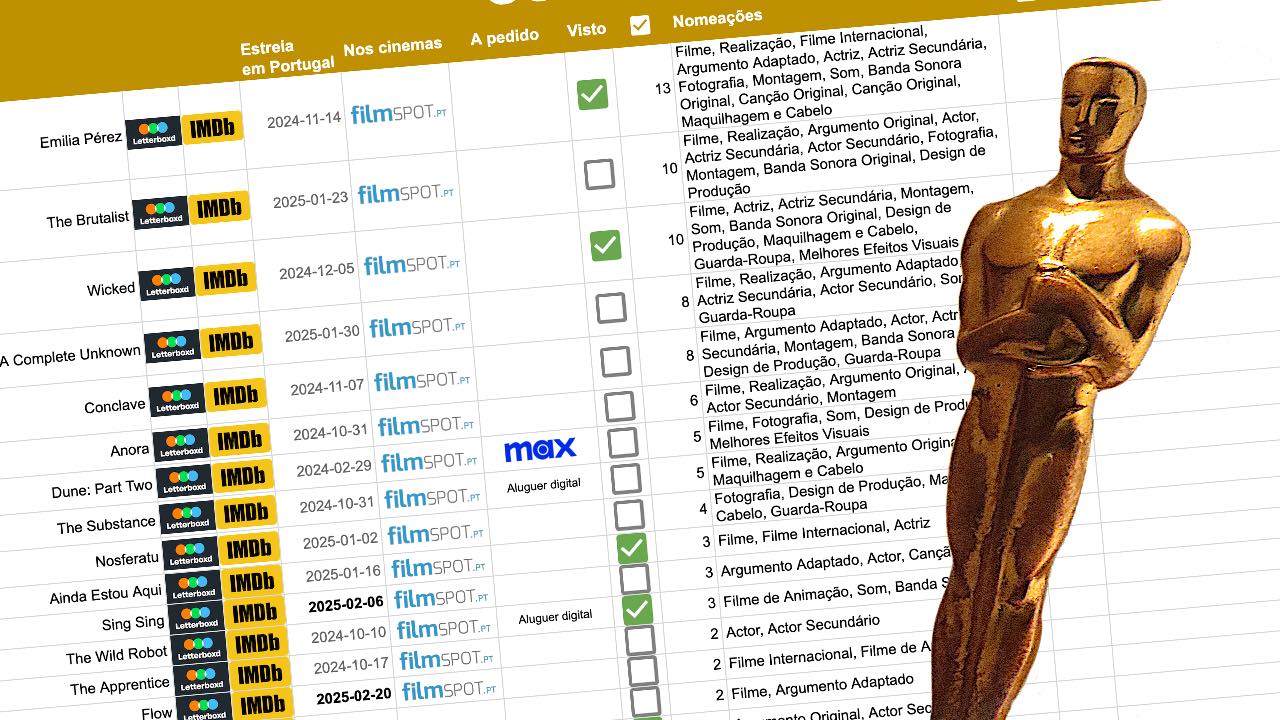Uncheck the Visto box for Ainda Estou Aqui
The width and height of the screenshot is (1280, 720).
[632, 548]
